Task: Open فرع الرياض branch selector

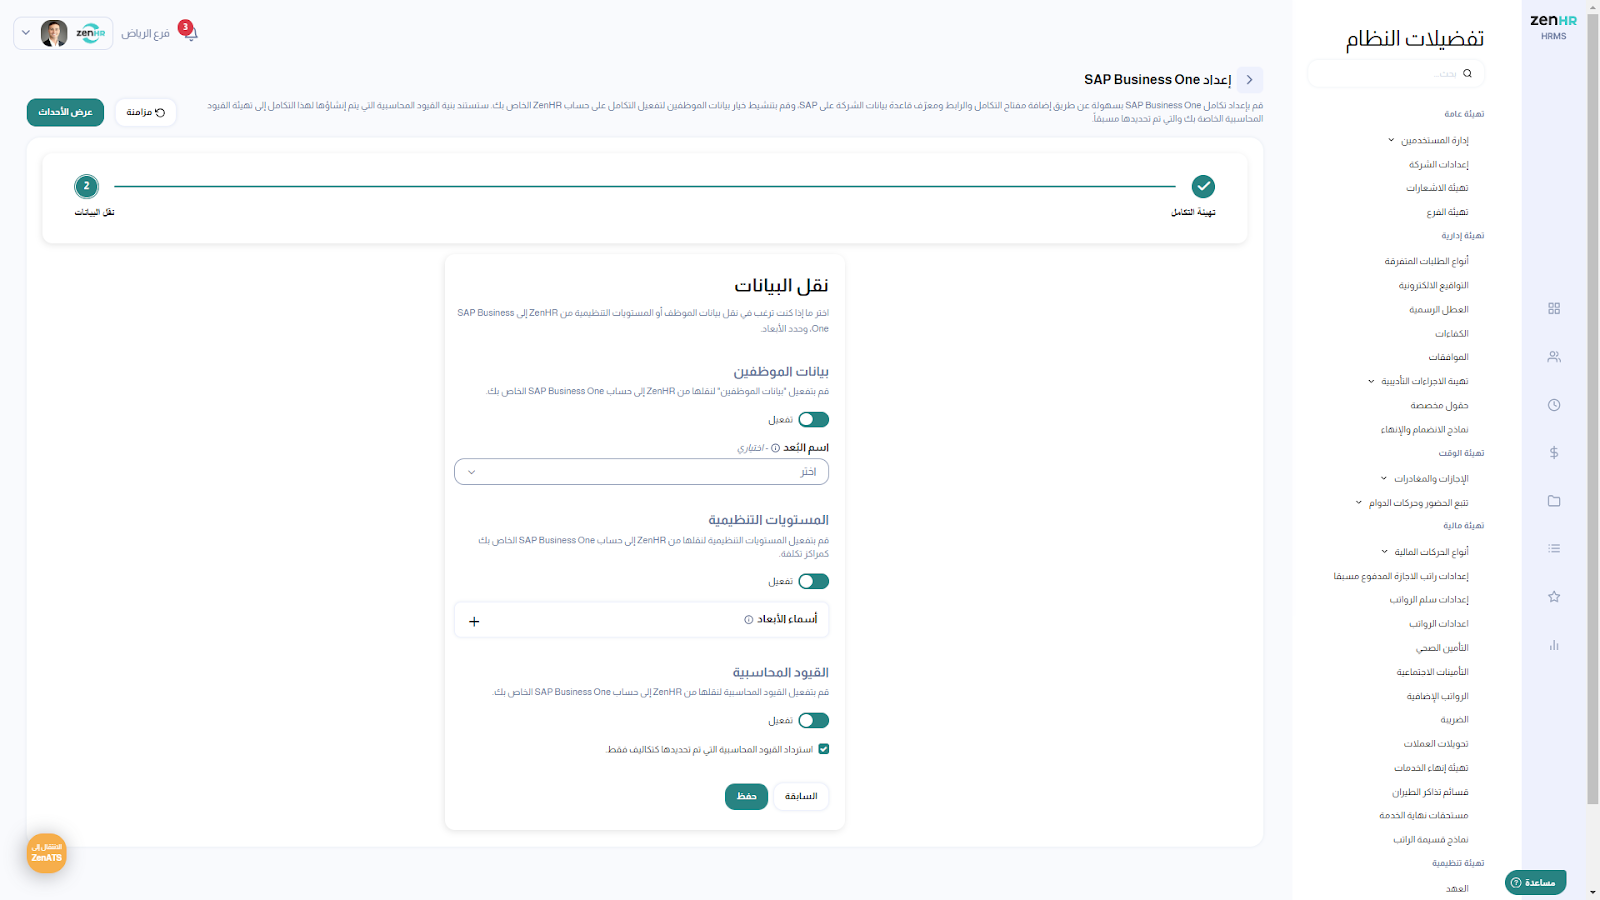Action: click(146, 34)
